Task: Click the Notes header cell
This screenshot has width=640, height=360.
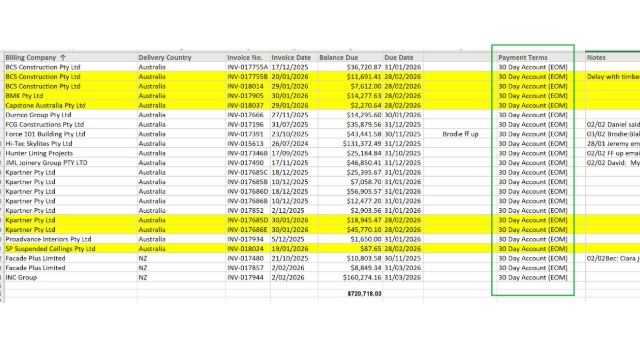Action: click(613, 58)
